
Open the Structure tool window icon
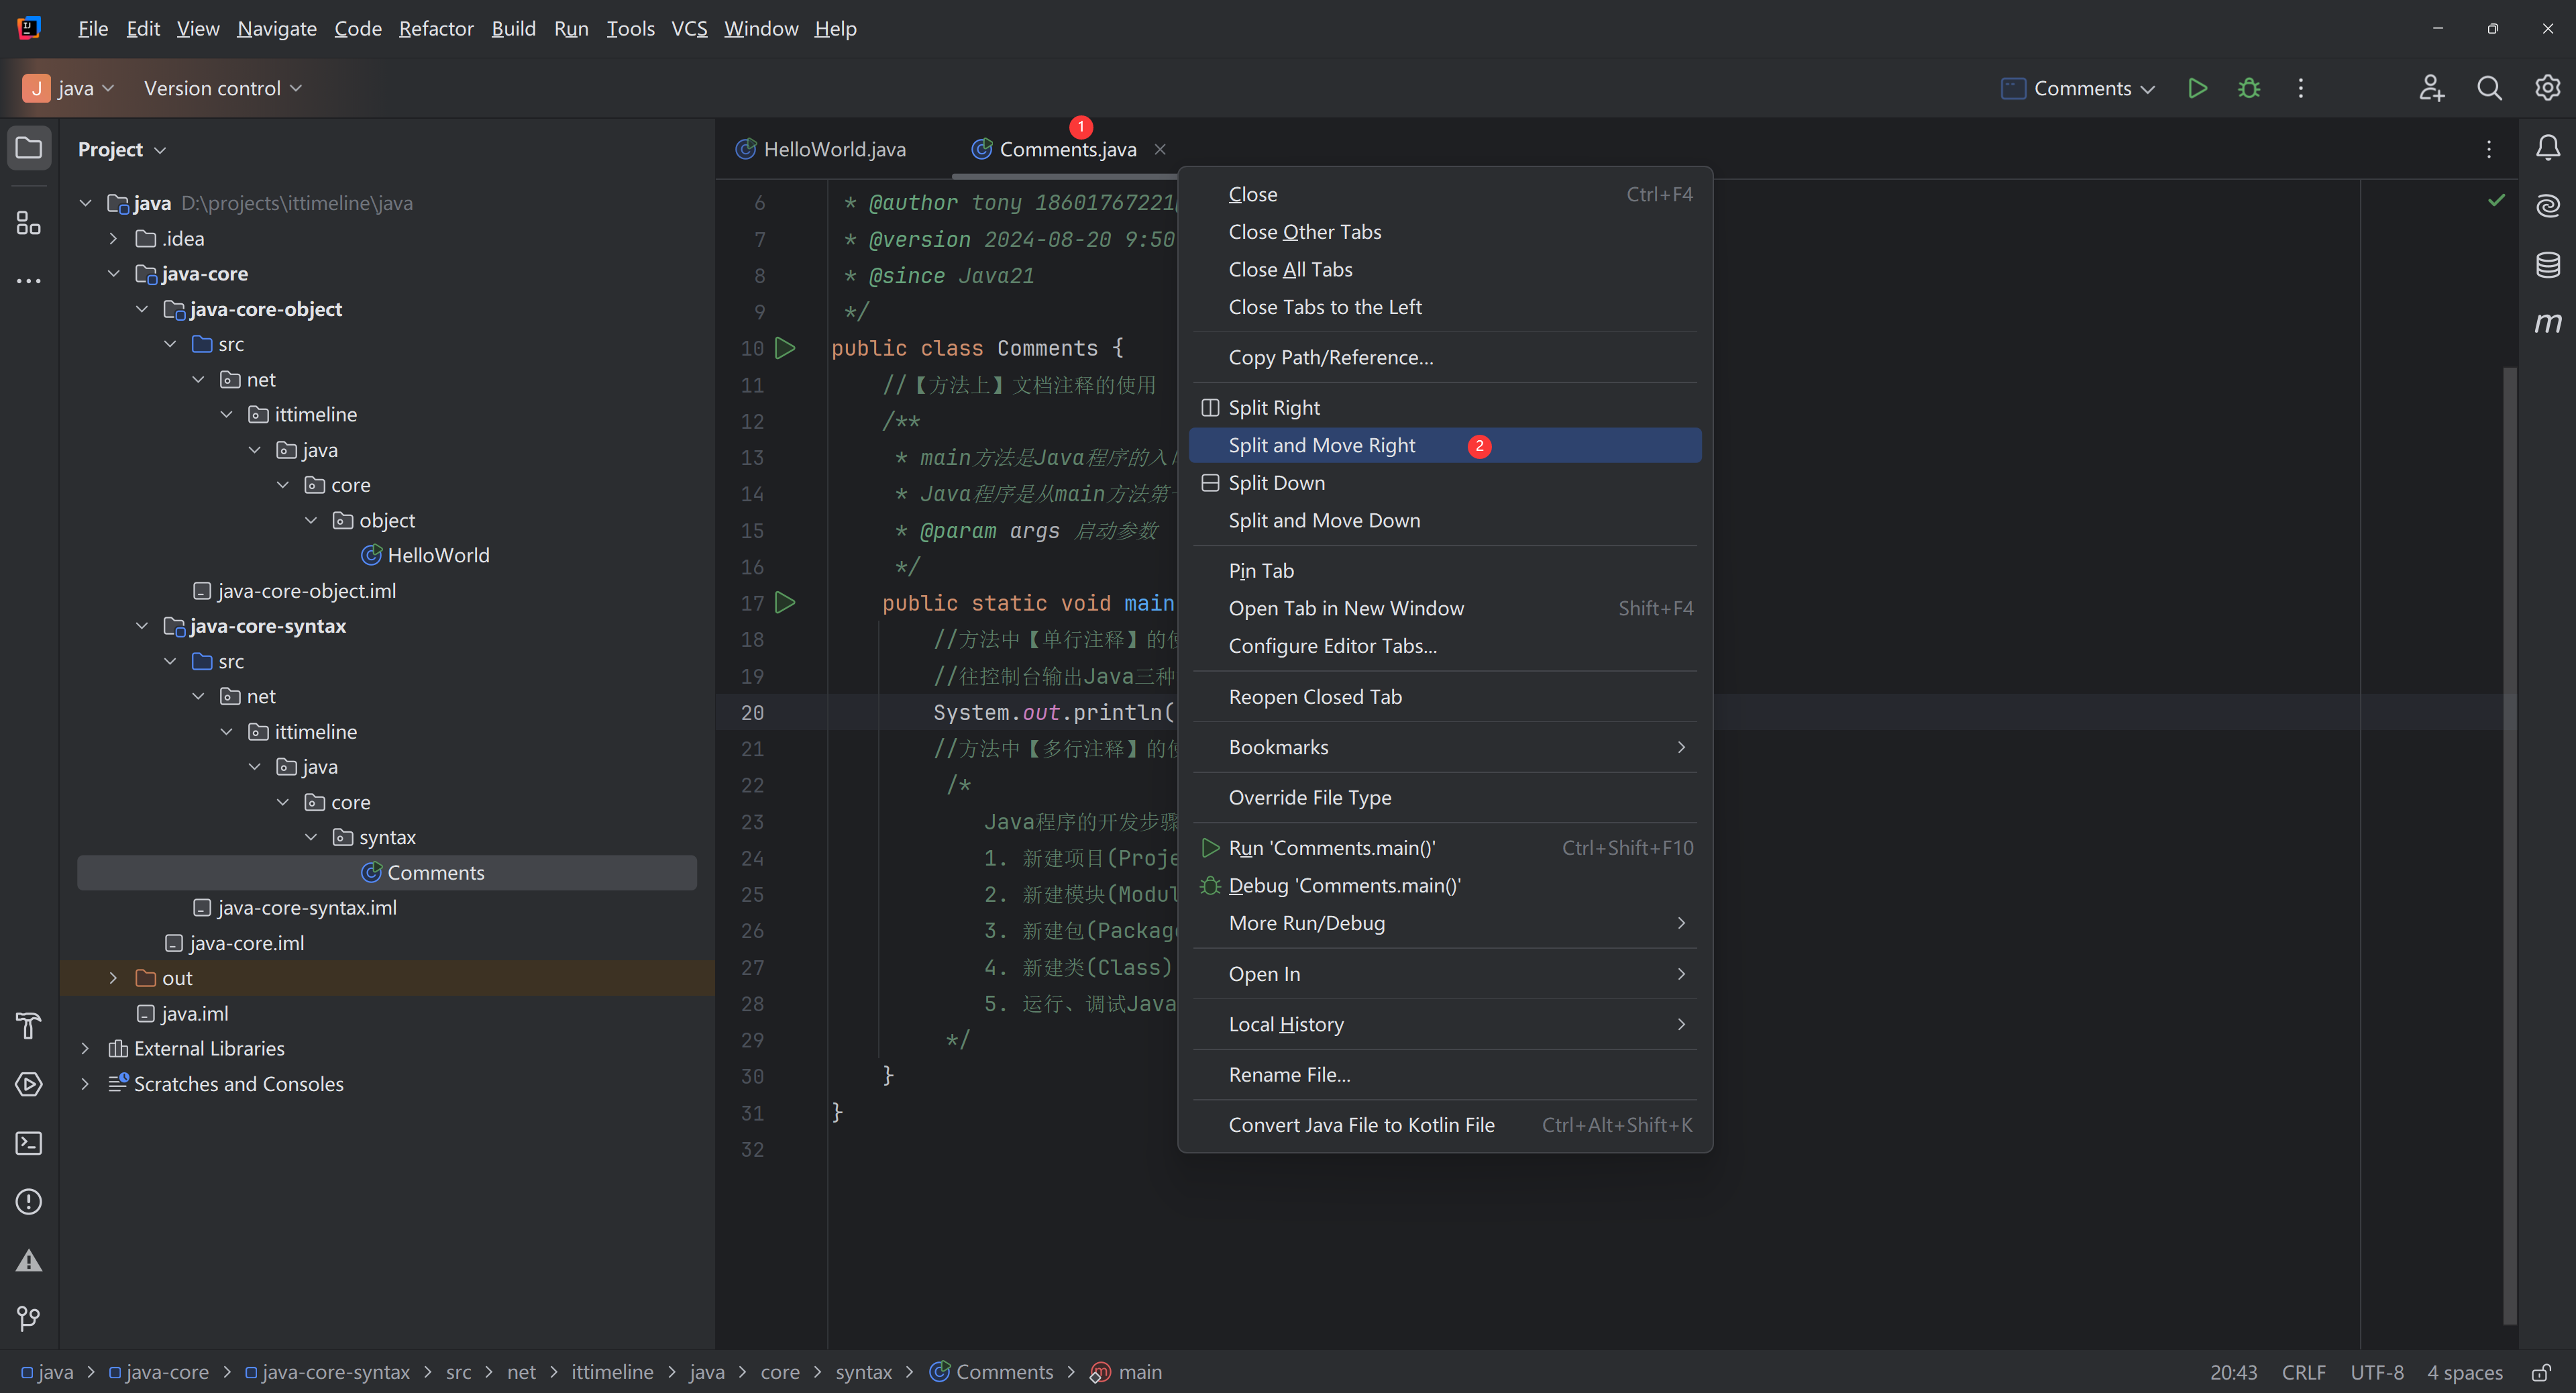click(x=29, y=222)
